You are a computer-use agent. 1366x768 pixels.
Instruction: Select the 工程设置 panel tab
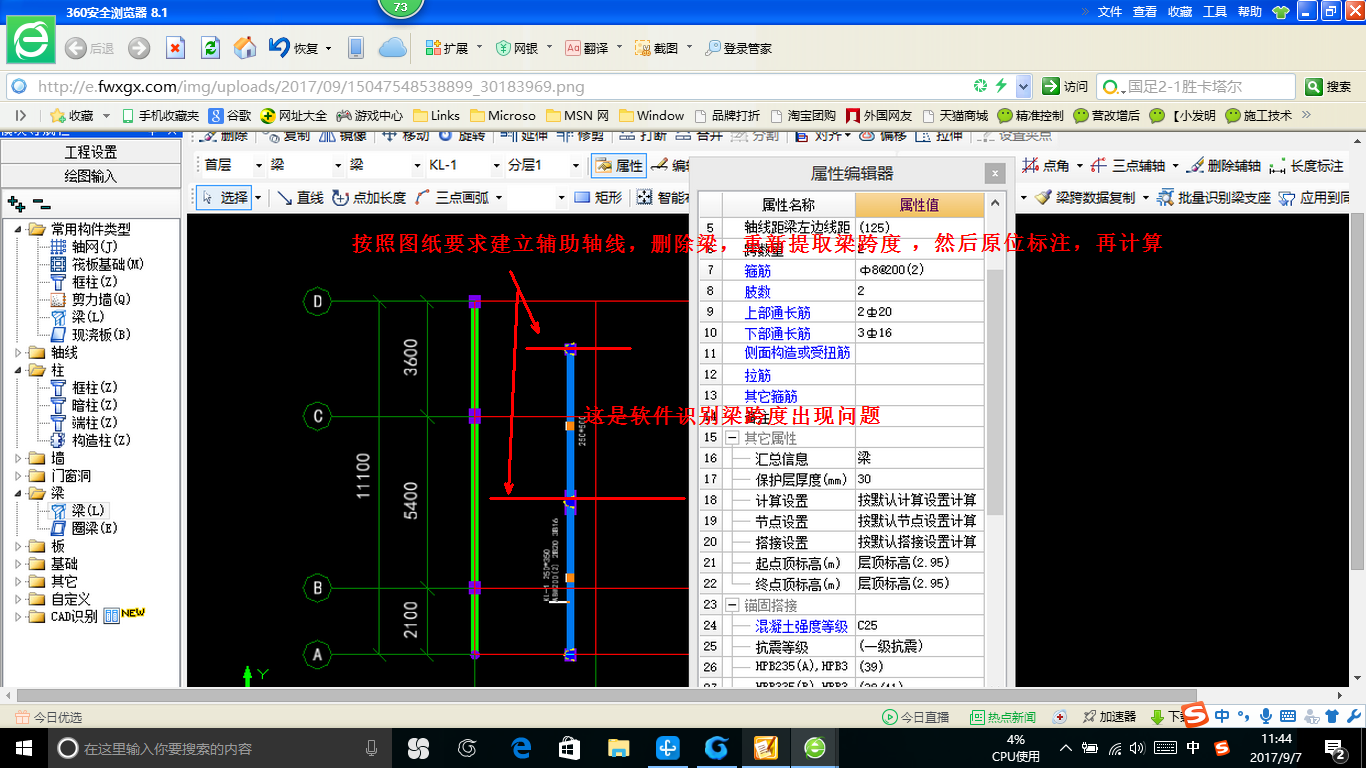coord(90,152)
